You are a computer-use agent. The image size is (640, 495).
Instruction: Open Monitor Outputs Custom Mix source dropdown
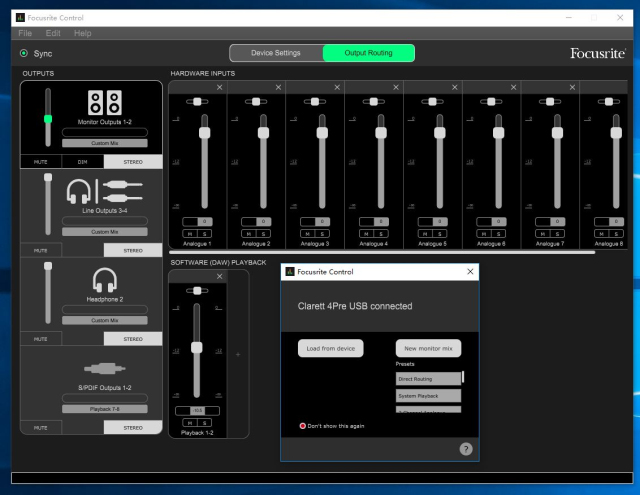104,143
